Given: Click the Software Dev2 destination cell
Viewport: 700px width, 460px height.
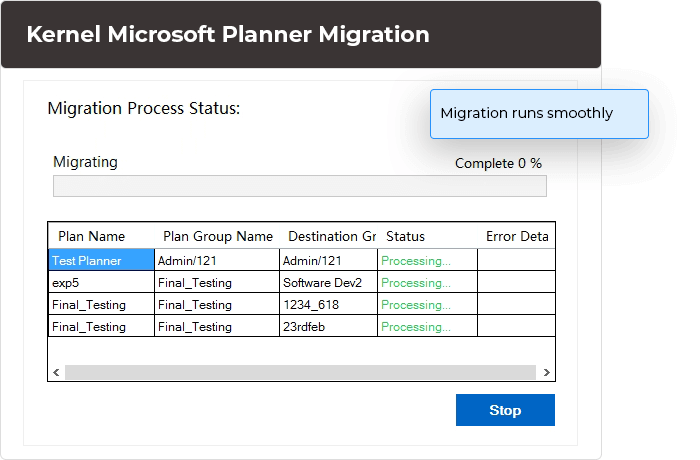Looking at the screenshot, I should click(x=329, y=282).
